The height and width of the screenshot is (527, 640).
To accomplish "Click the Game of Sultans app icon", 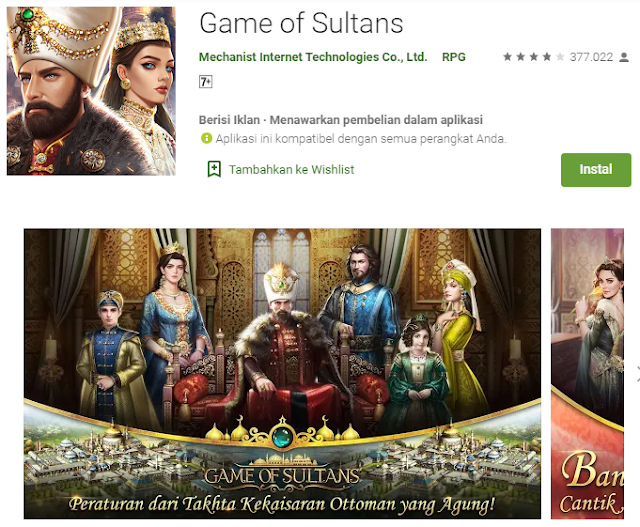I will (x=91, y=91).
